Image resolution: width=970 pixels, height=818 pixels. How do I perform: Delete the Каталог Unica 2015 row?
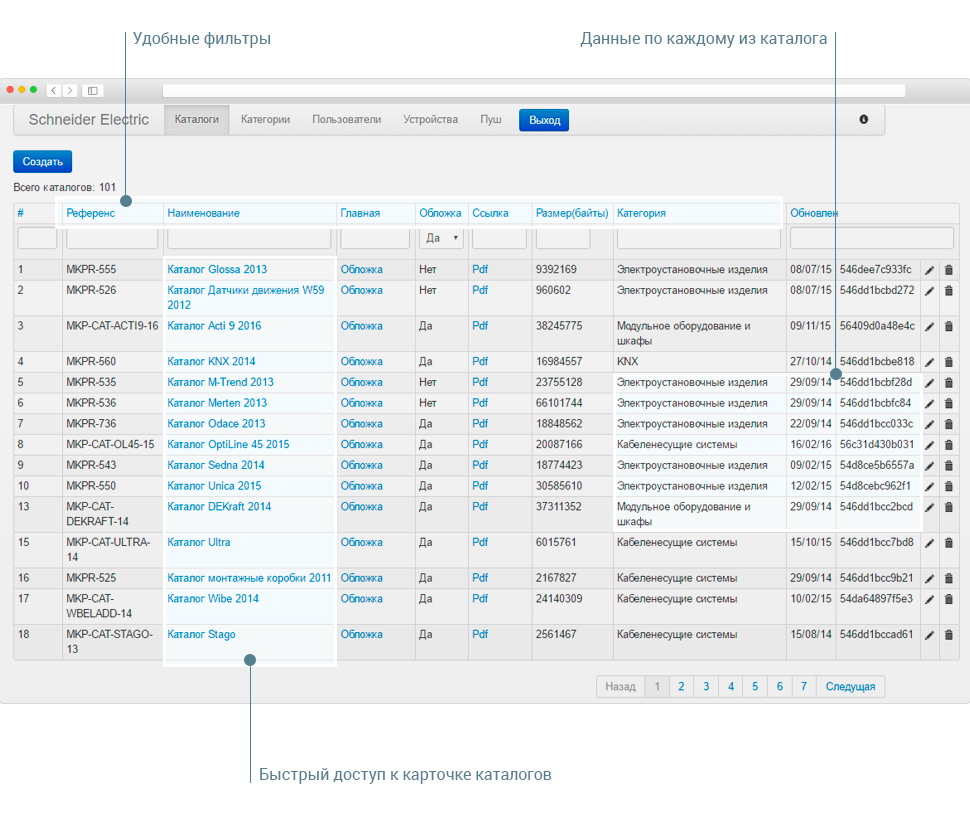click(948, 486)
